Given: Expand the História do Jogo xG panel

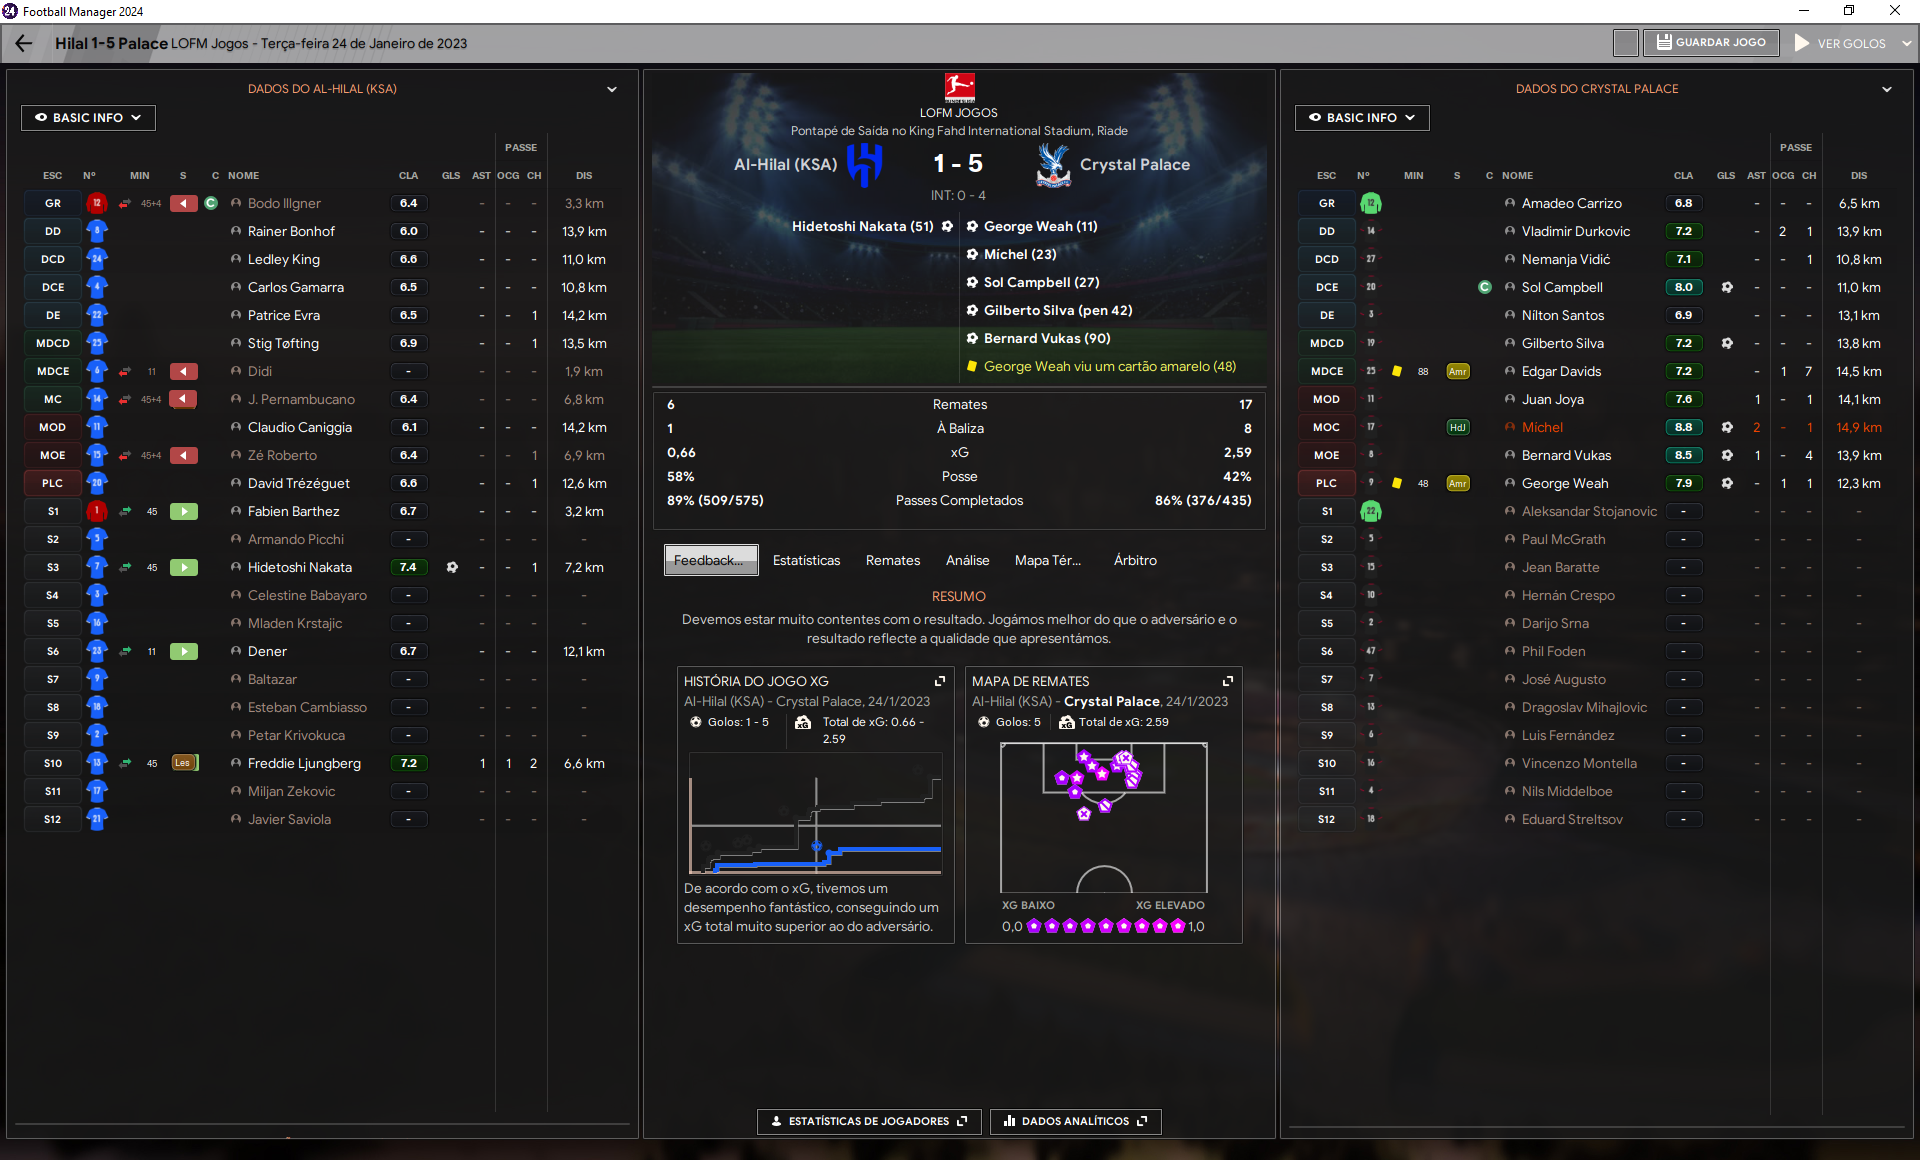Looking at the screenshot, I should click(x=940, y=681).
